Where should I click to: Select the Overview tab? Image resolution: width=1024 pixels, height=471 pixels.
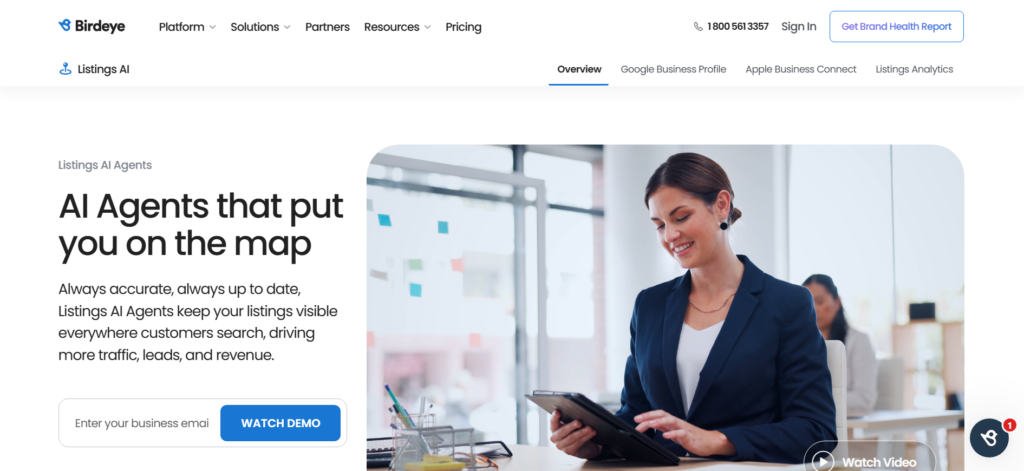coord(579,69)
